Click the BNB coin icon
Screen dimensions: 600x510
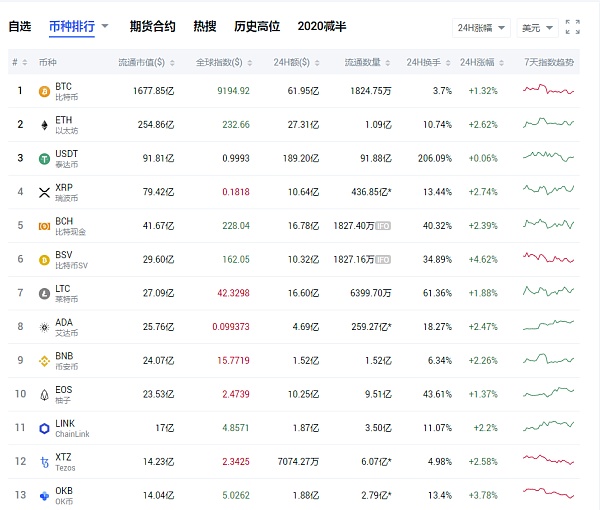(44, 361)
